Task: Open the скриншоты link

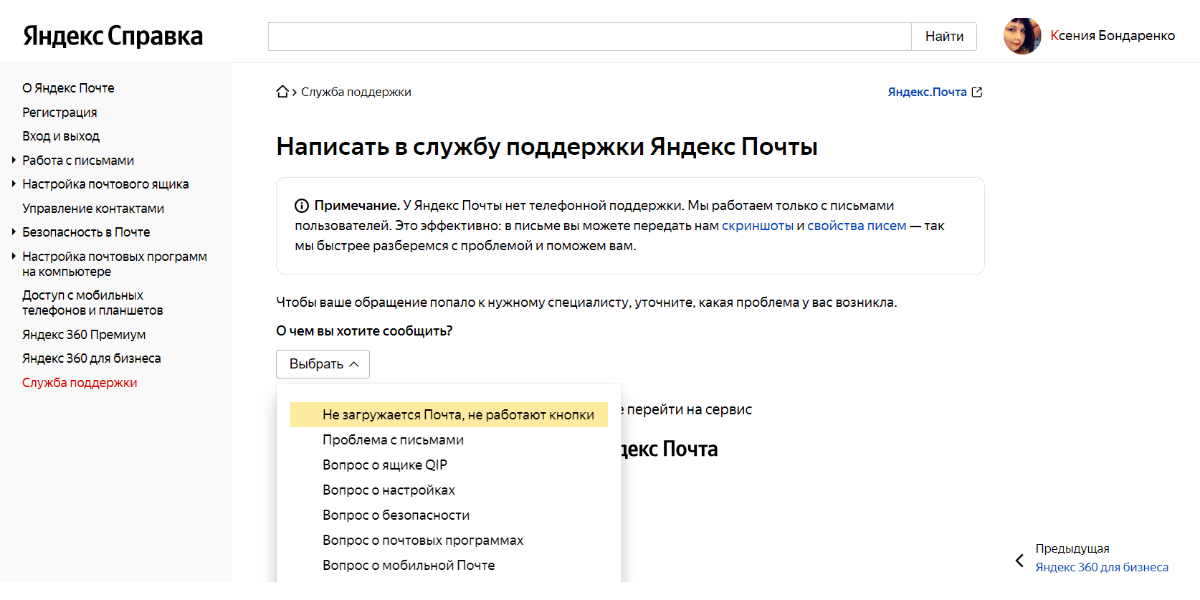Action: 758,226
